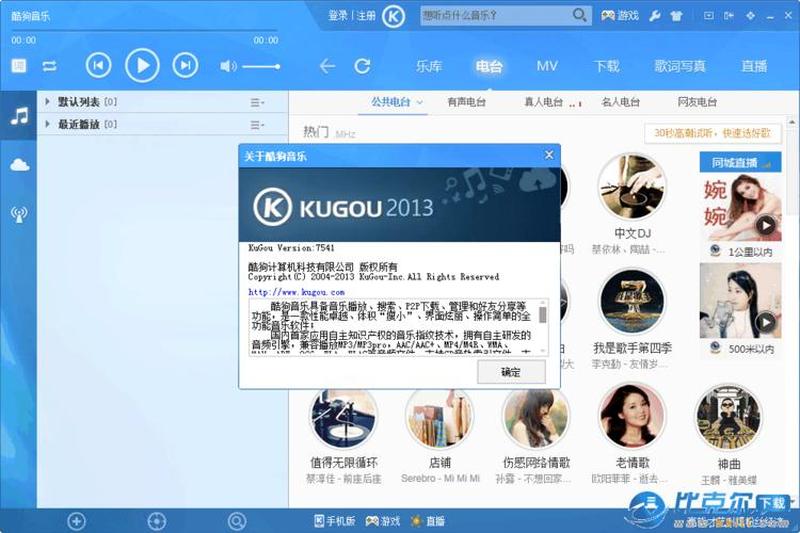This screenshot has width=800, height=533.
Task: Select the 真人电台 sub-tab
Action: 543,102
